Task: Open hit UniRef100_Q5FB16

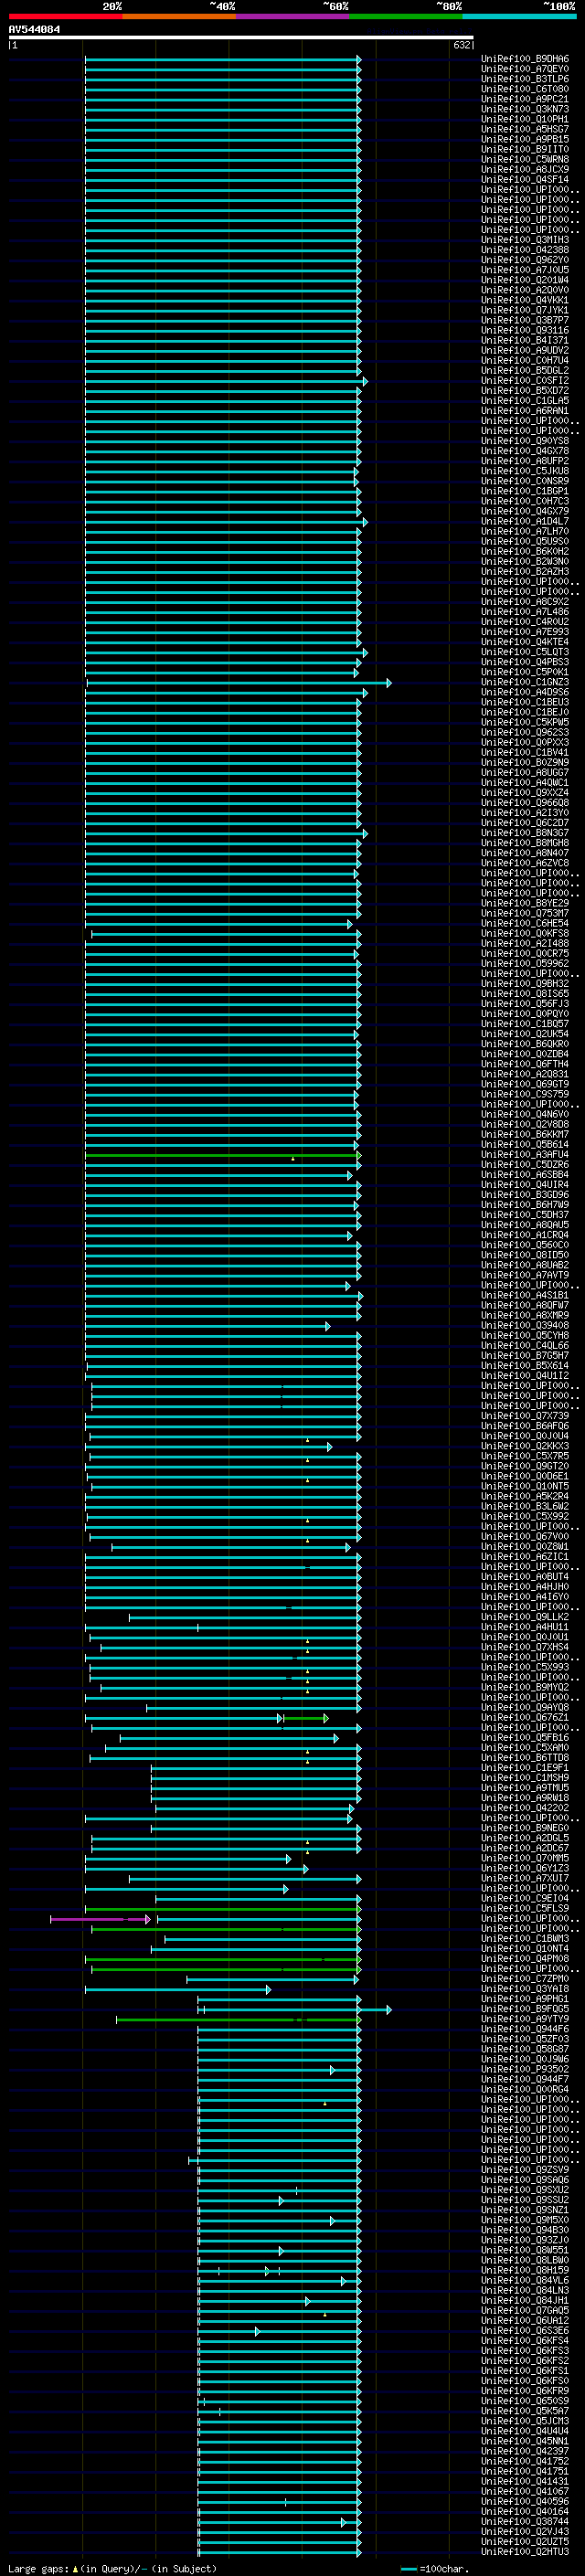Action: (525, 1738)
